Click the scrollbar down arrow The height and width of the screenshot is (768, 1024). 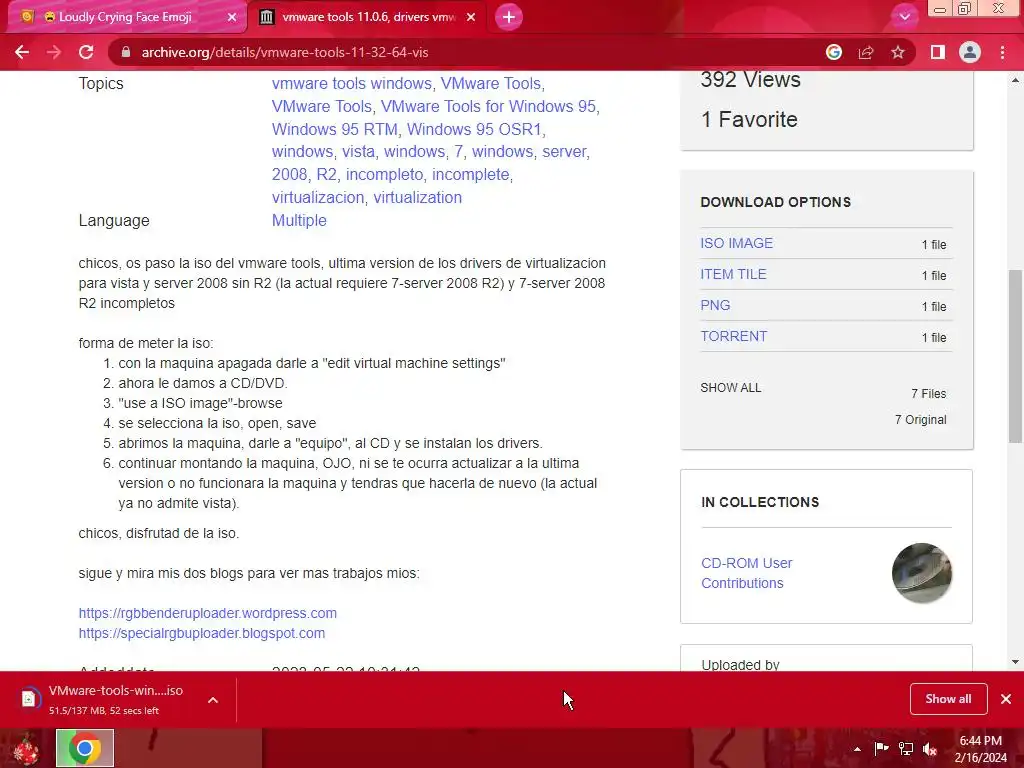pyautogui.click(x=1015, y=662)
